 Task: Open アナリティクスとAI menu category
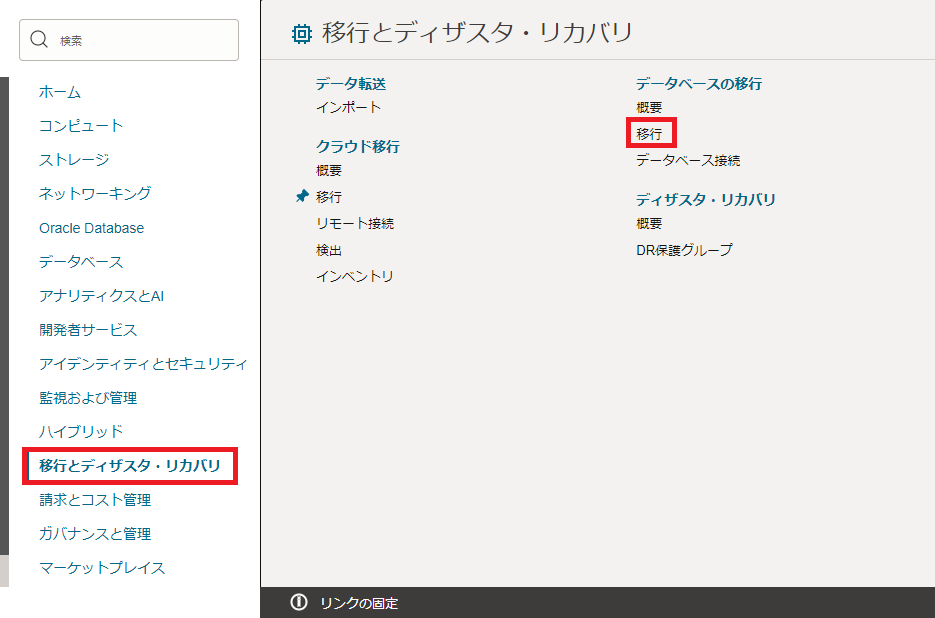pyautogui.click(x=101, y=296)
